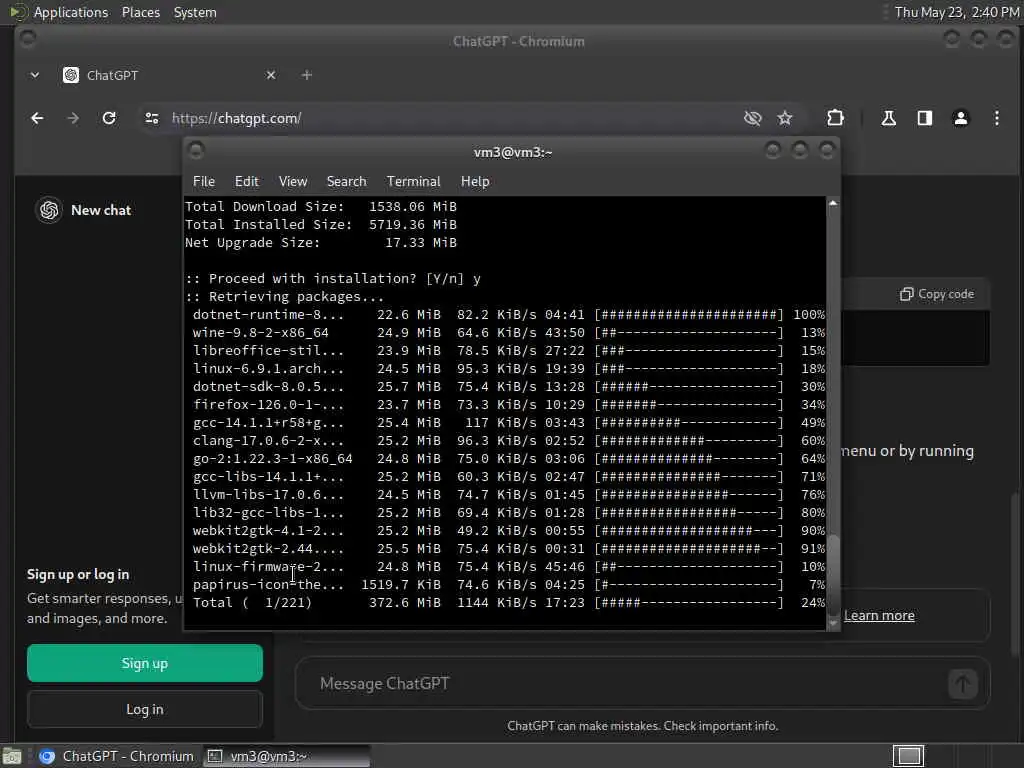Viewport: 1024px width, 768px height.
Task: Open Chrome Labs flask icon
Action: click(889, 118)
